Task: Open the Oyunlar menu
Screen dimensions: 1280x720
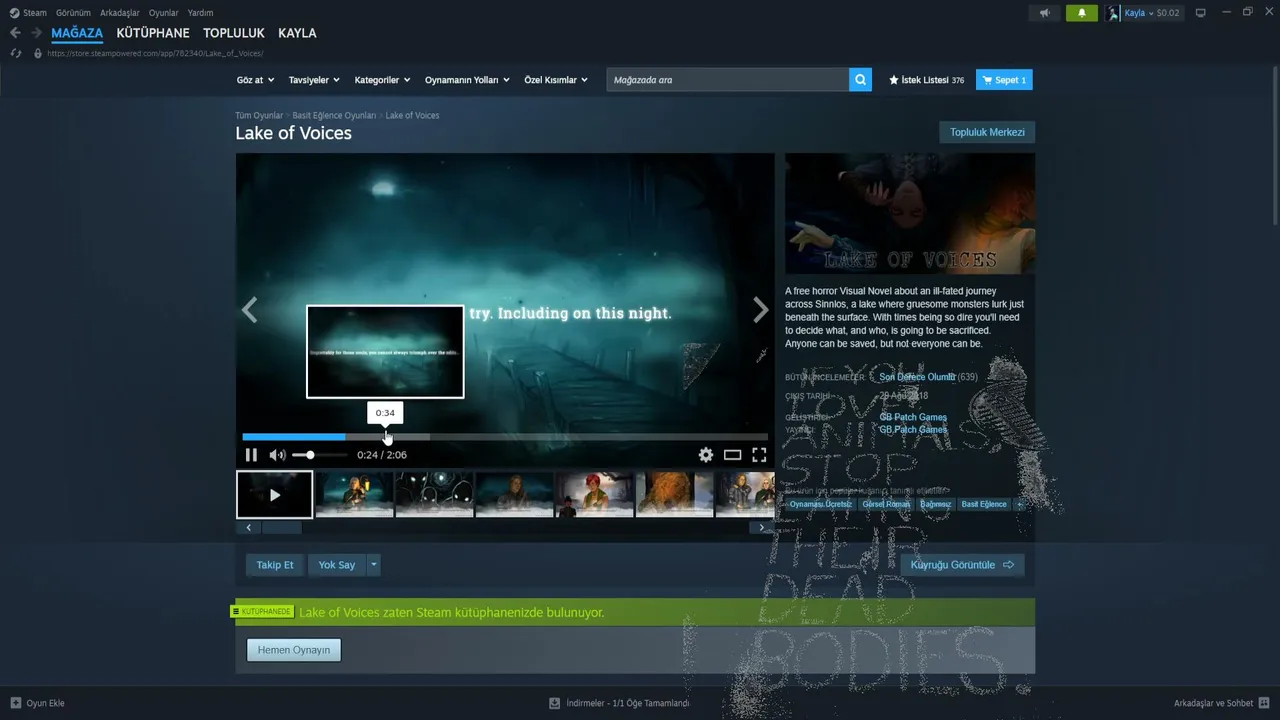Action: click(x=164, y=13)
